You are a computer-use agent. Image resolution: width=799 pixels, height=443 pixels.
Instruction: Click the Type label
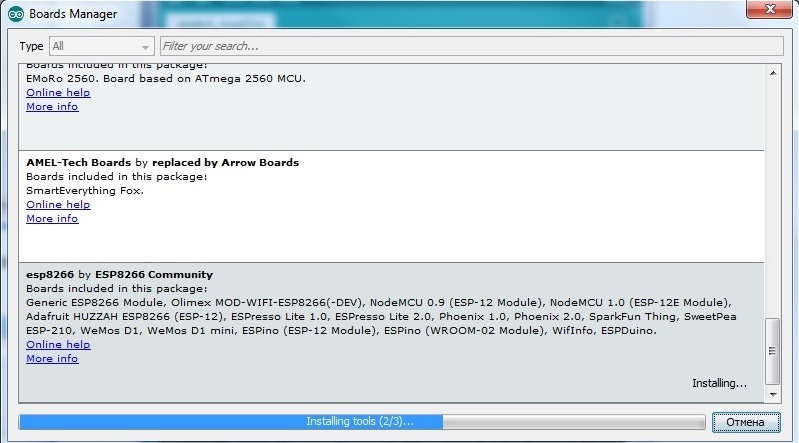click(x=31, y=46)
